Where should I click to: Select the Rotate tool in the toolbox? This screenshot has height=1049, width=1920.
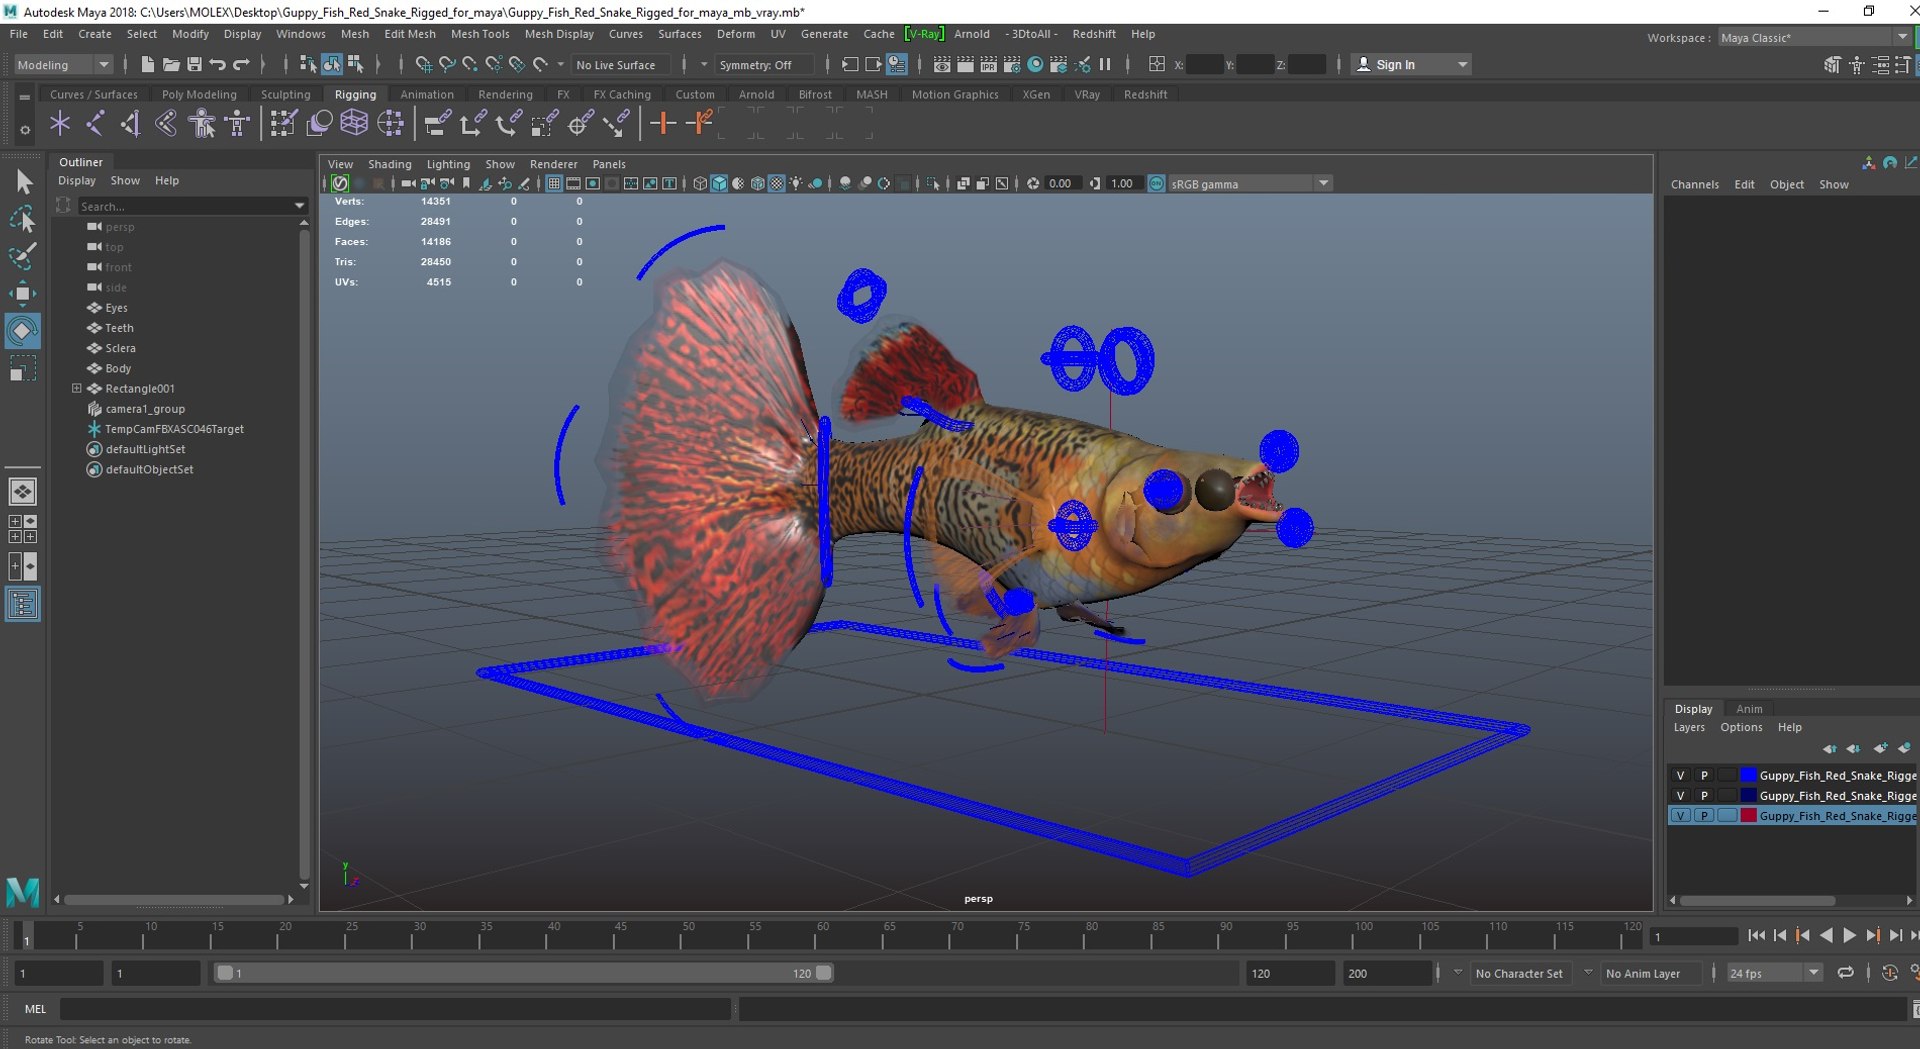[x=22, y=331]
